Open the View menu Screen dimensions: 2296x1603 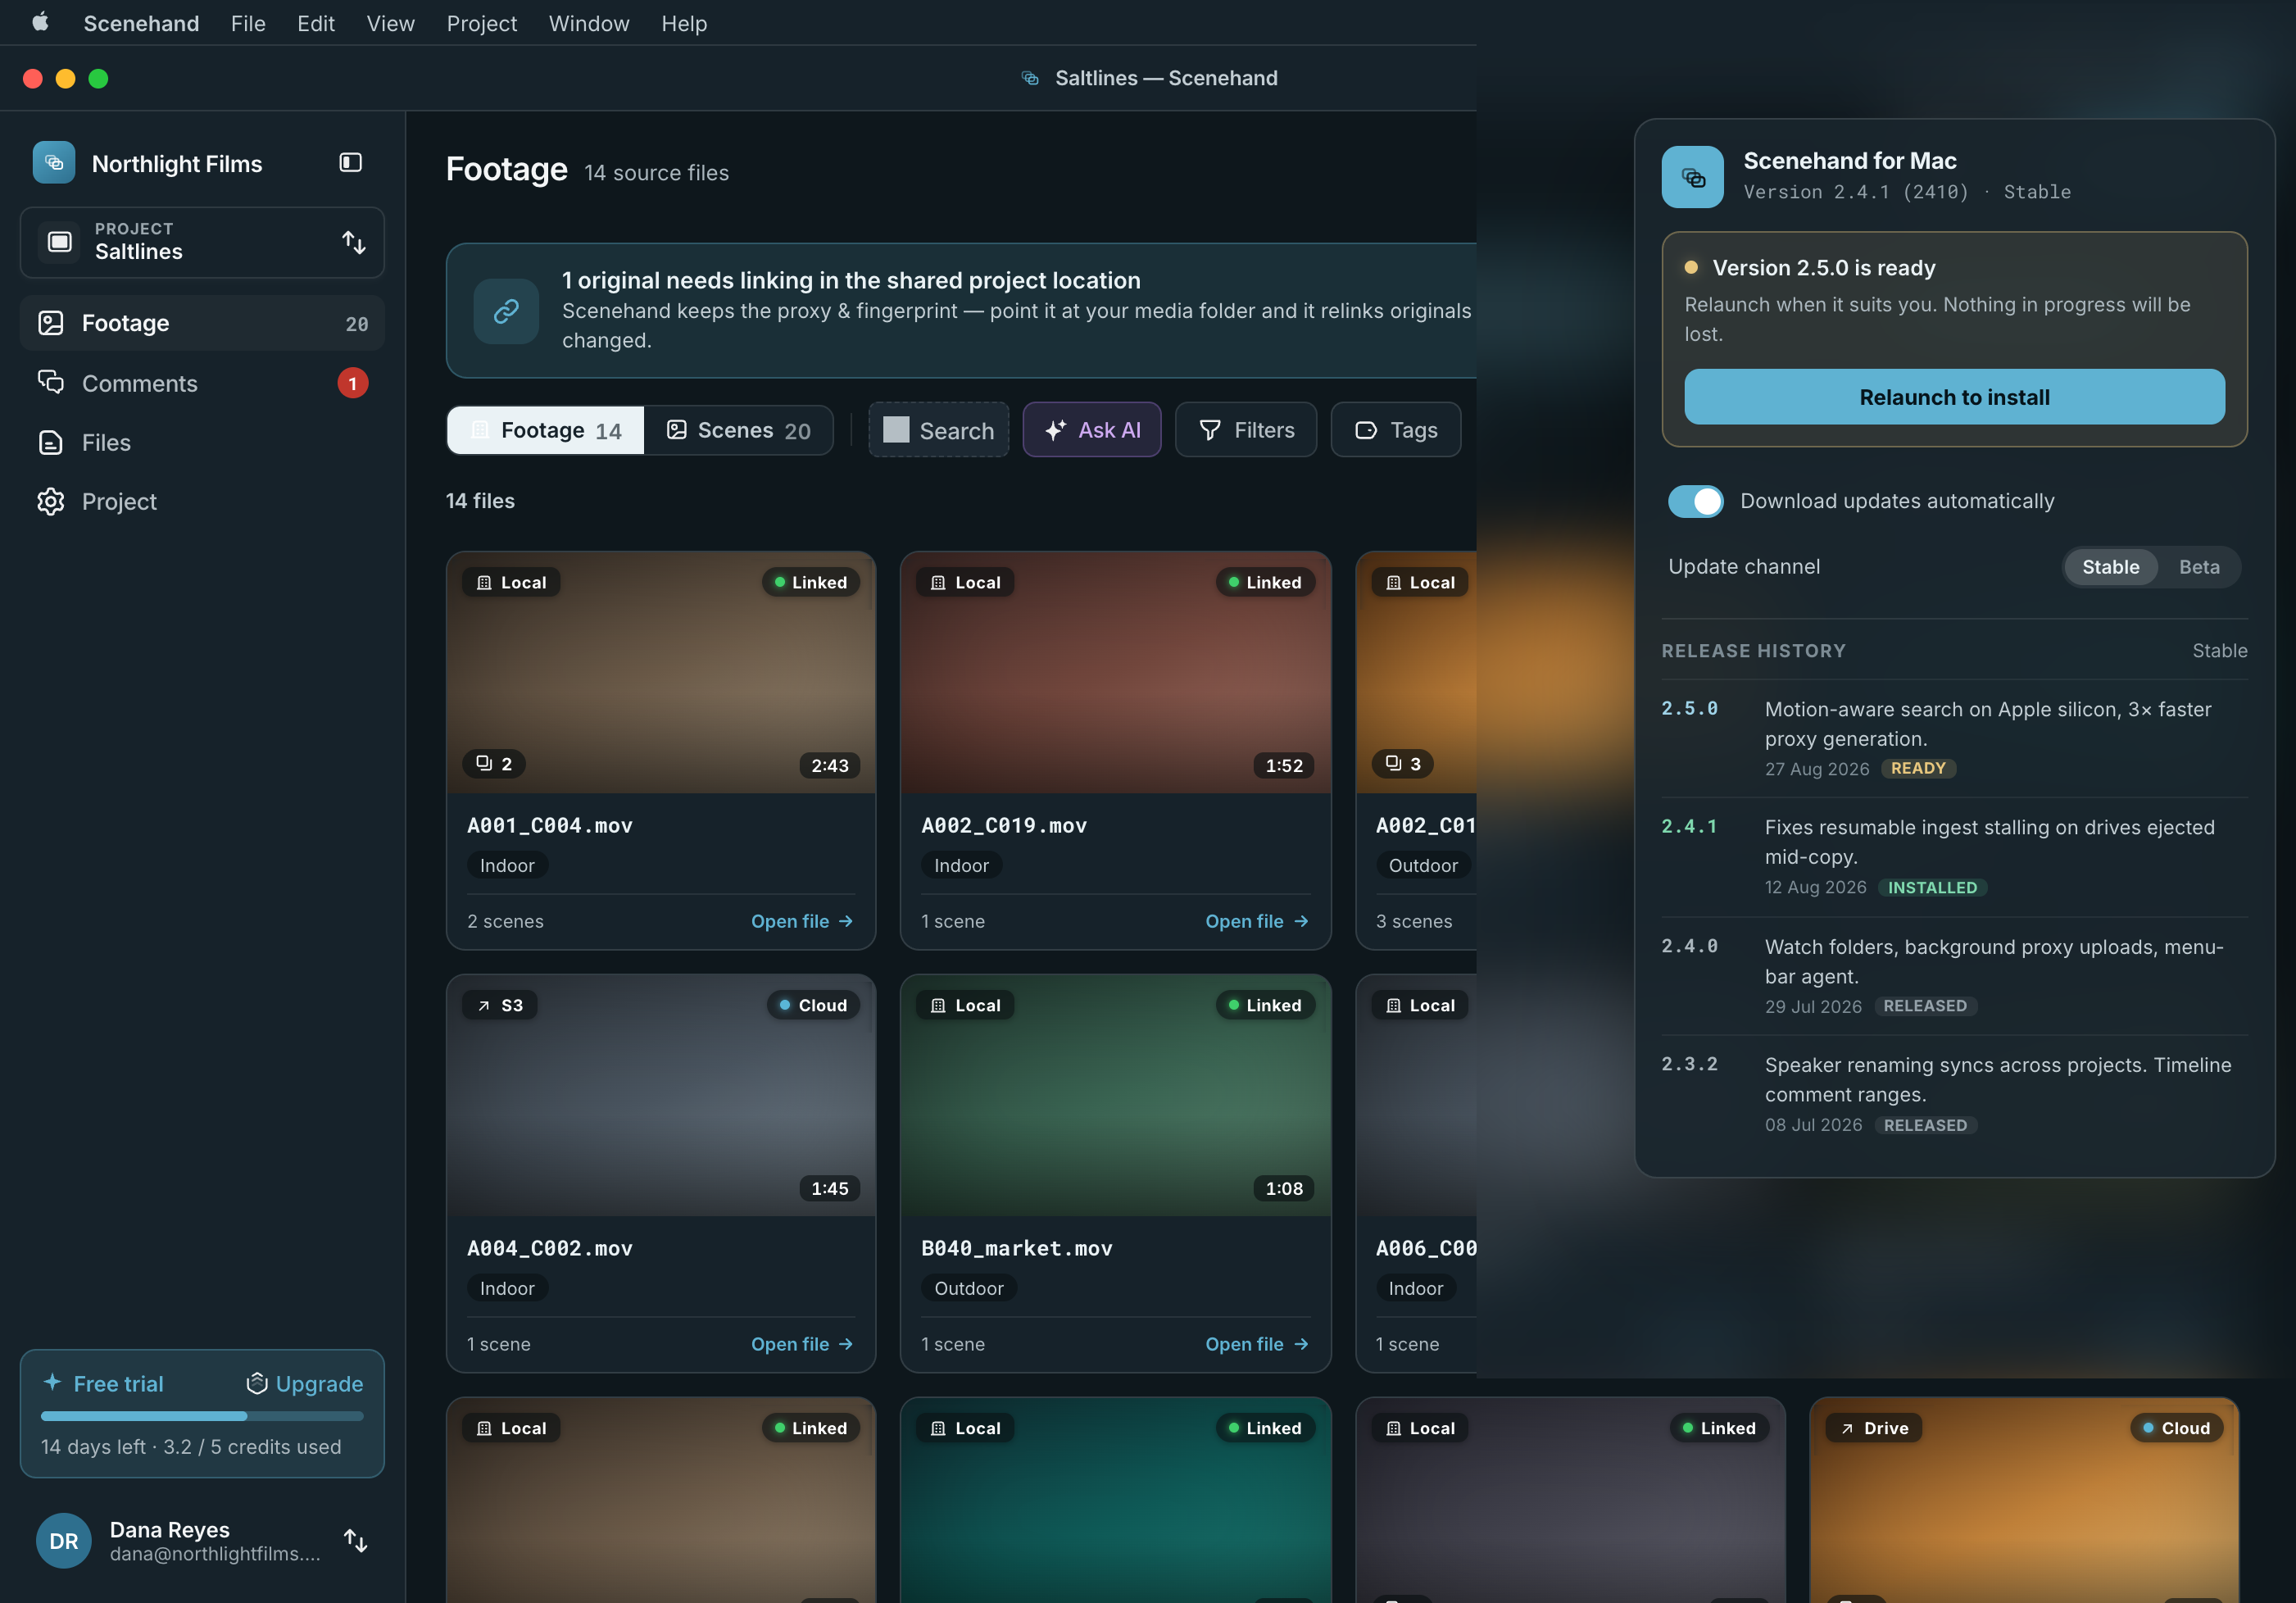coord(390,23)
